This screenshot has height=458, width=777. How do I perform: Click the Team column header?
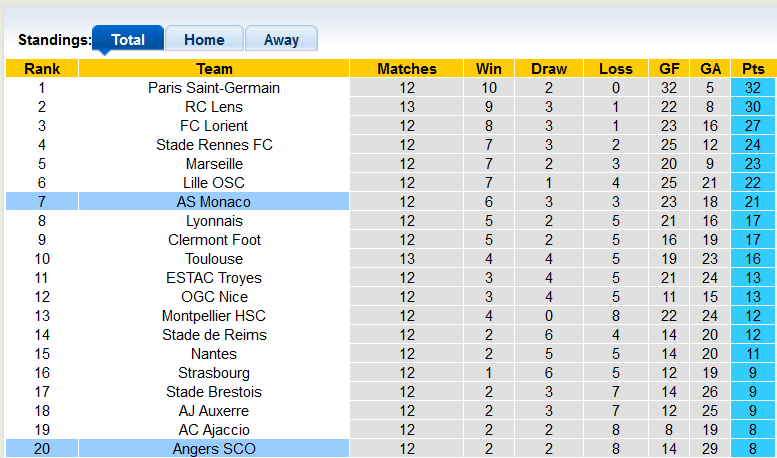pos(214,69)
